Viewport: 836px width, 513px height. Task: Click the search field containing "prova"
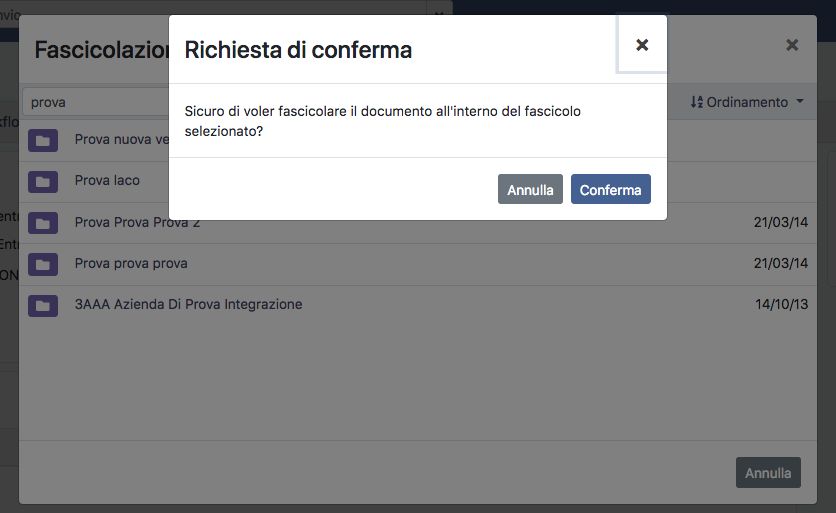(x=95, y=102)
